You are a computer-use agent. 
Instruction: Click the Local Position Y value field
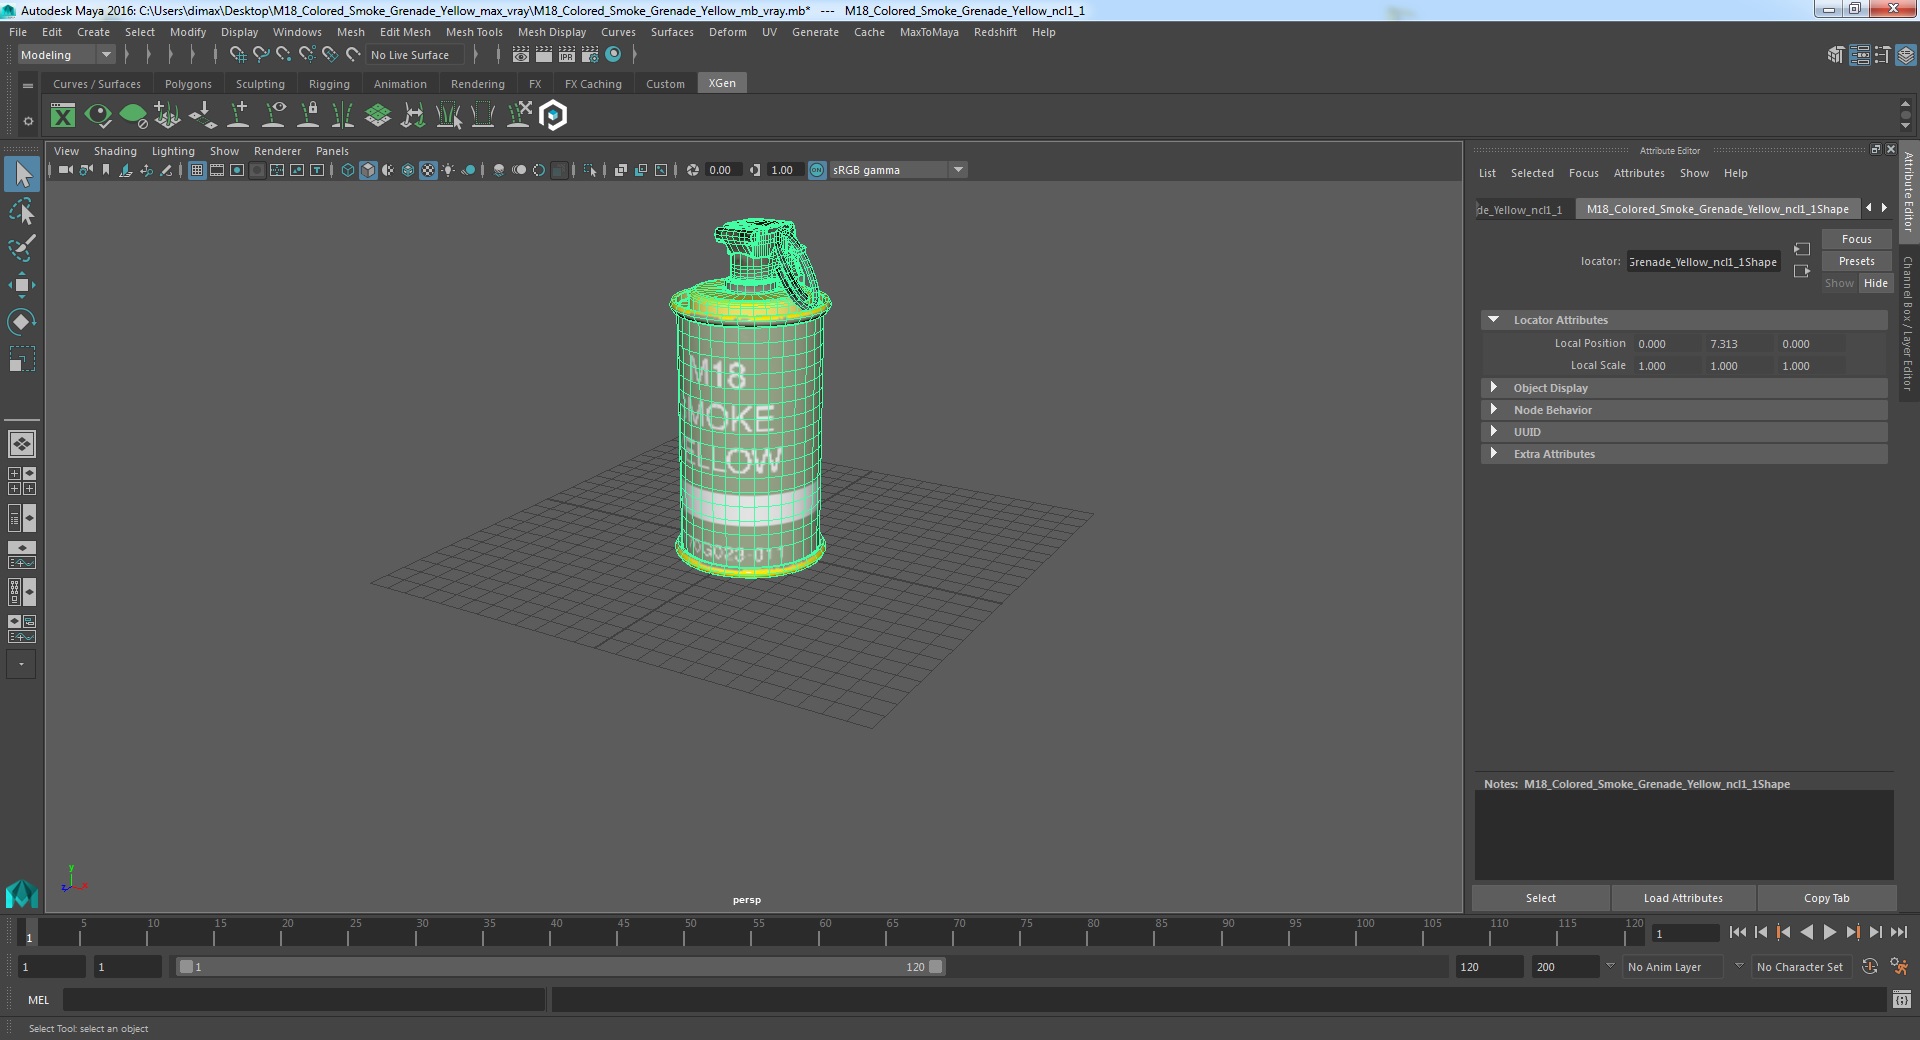pyautogui.click(x=1738, y=344)
